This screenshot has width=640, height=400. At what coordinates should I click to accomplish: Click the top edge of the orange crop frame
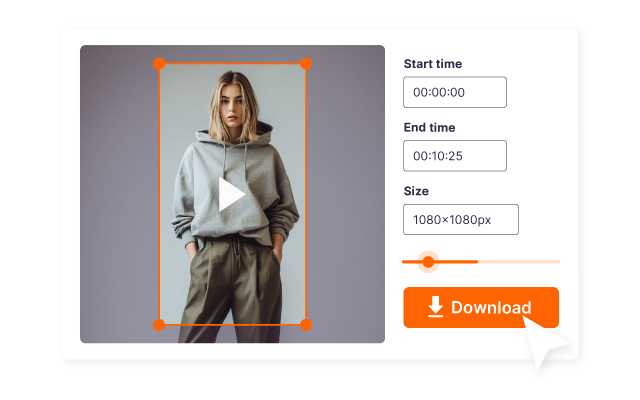point(232,63)
